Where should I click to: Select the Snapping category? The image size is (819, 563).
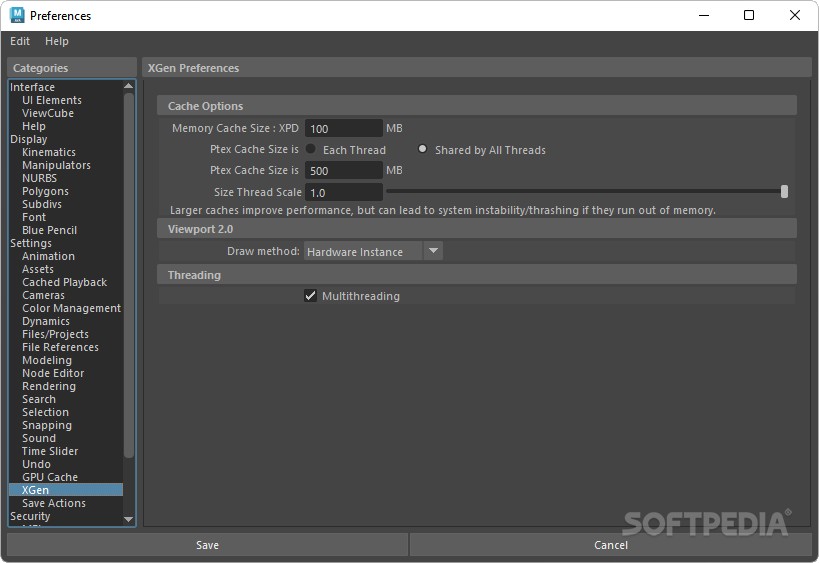pyautogui.click(x=47, y=425)
